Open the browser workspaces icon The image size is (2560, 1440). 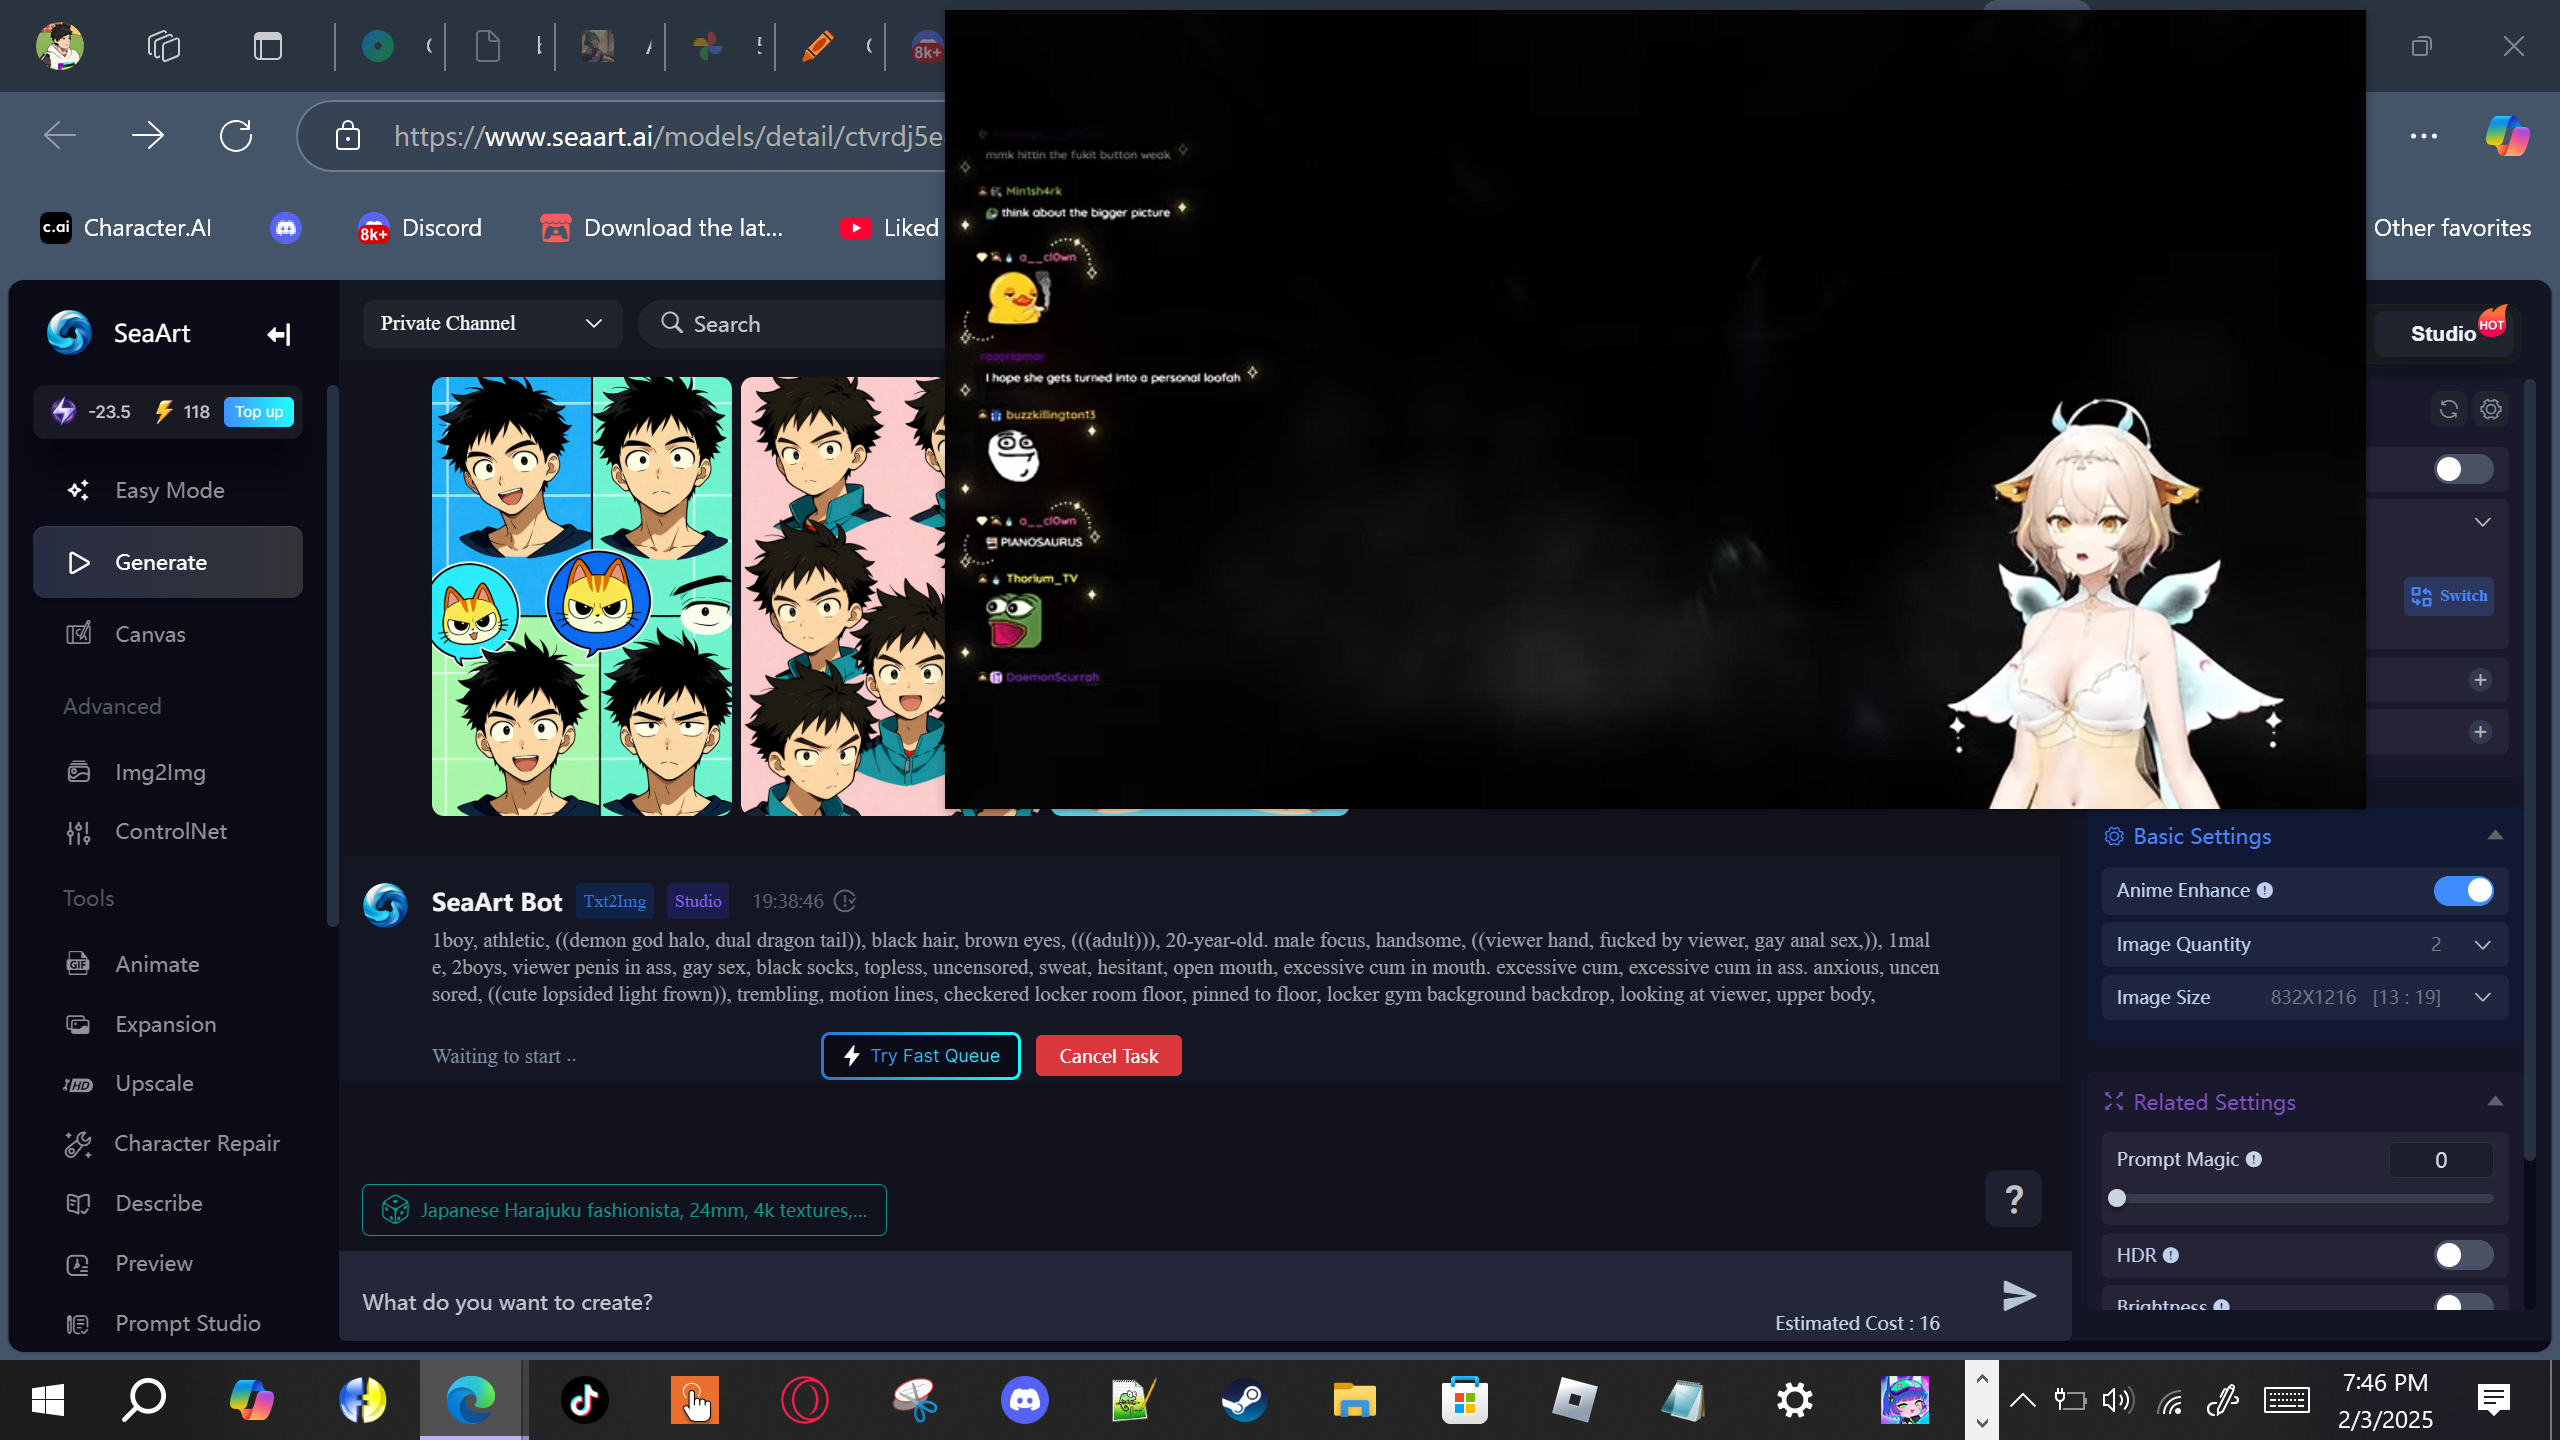point(164,46)
